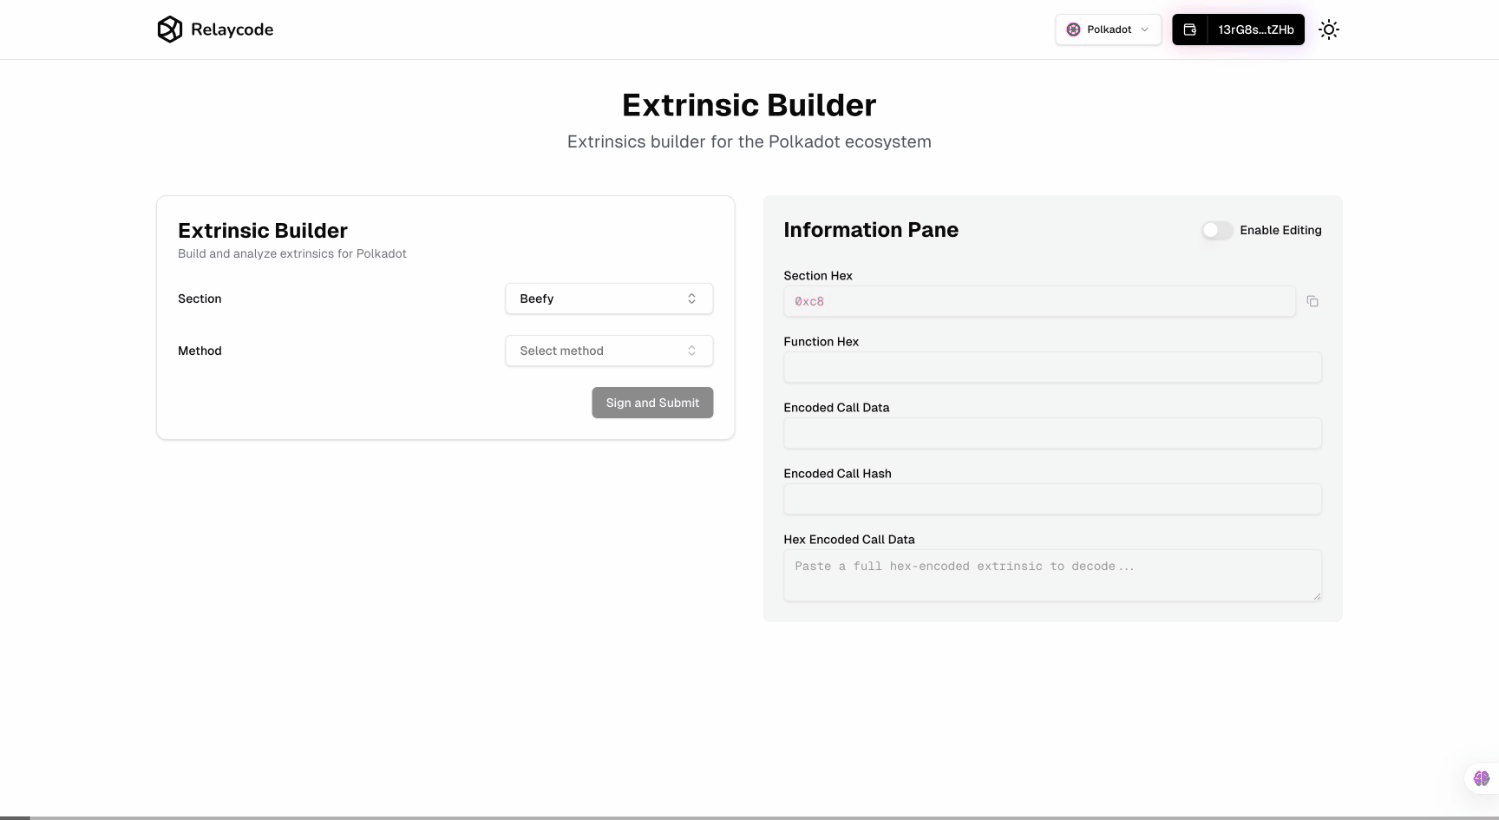Select the Relaycode wordmark in the header
This screenshot has height=820, width=1499.
pos(231,29)
